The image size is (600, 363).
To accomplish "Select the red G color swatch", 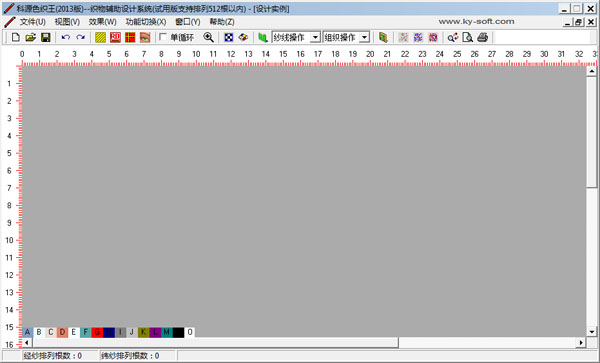I will (97, 332).
